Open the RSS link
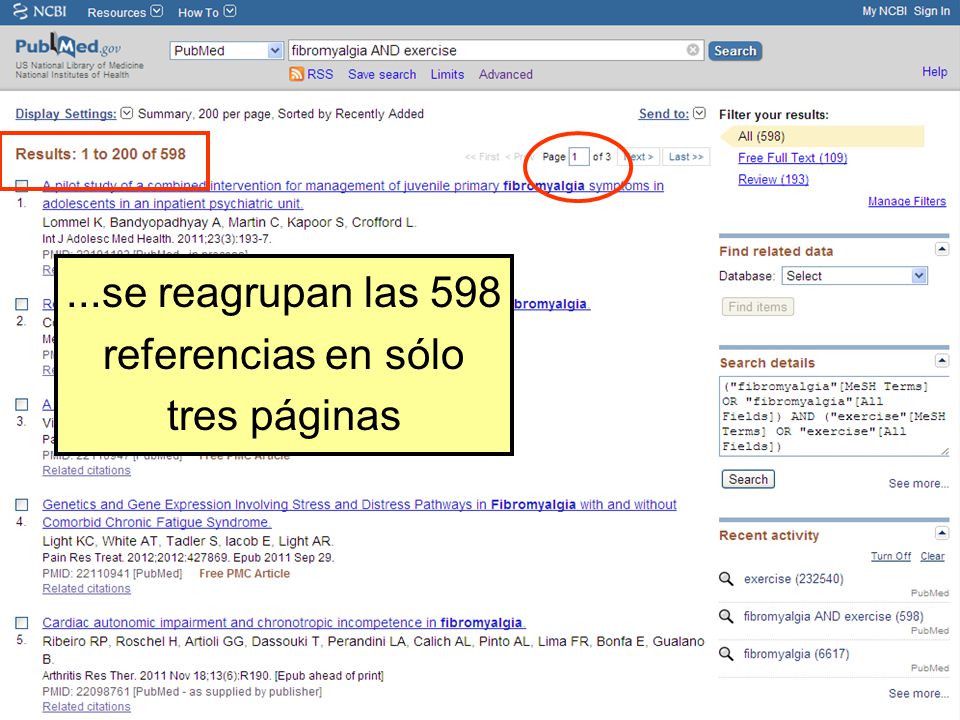The width and height of the screenshot is (960, 720). pyautogui.click(x=320, y=74)
